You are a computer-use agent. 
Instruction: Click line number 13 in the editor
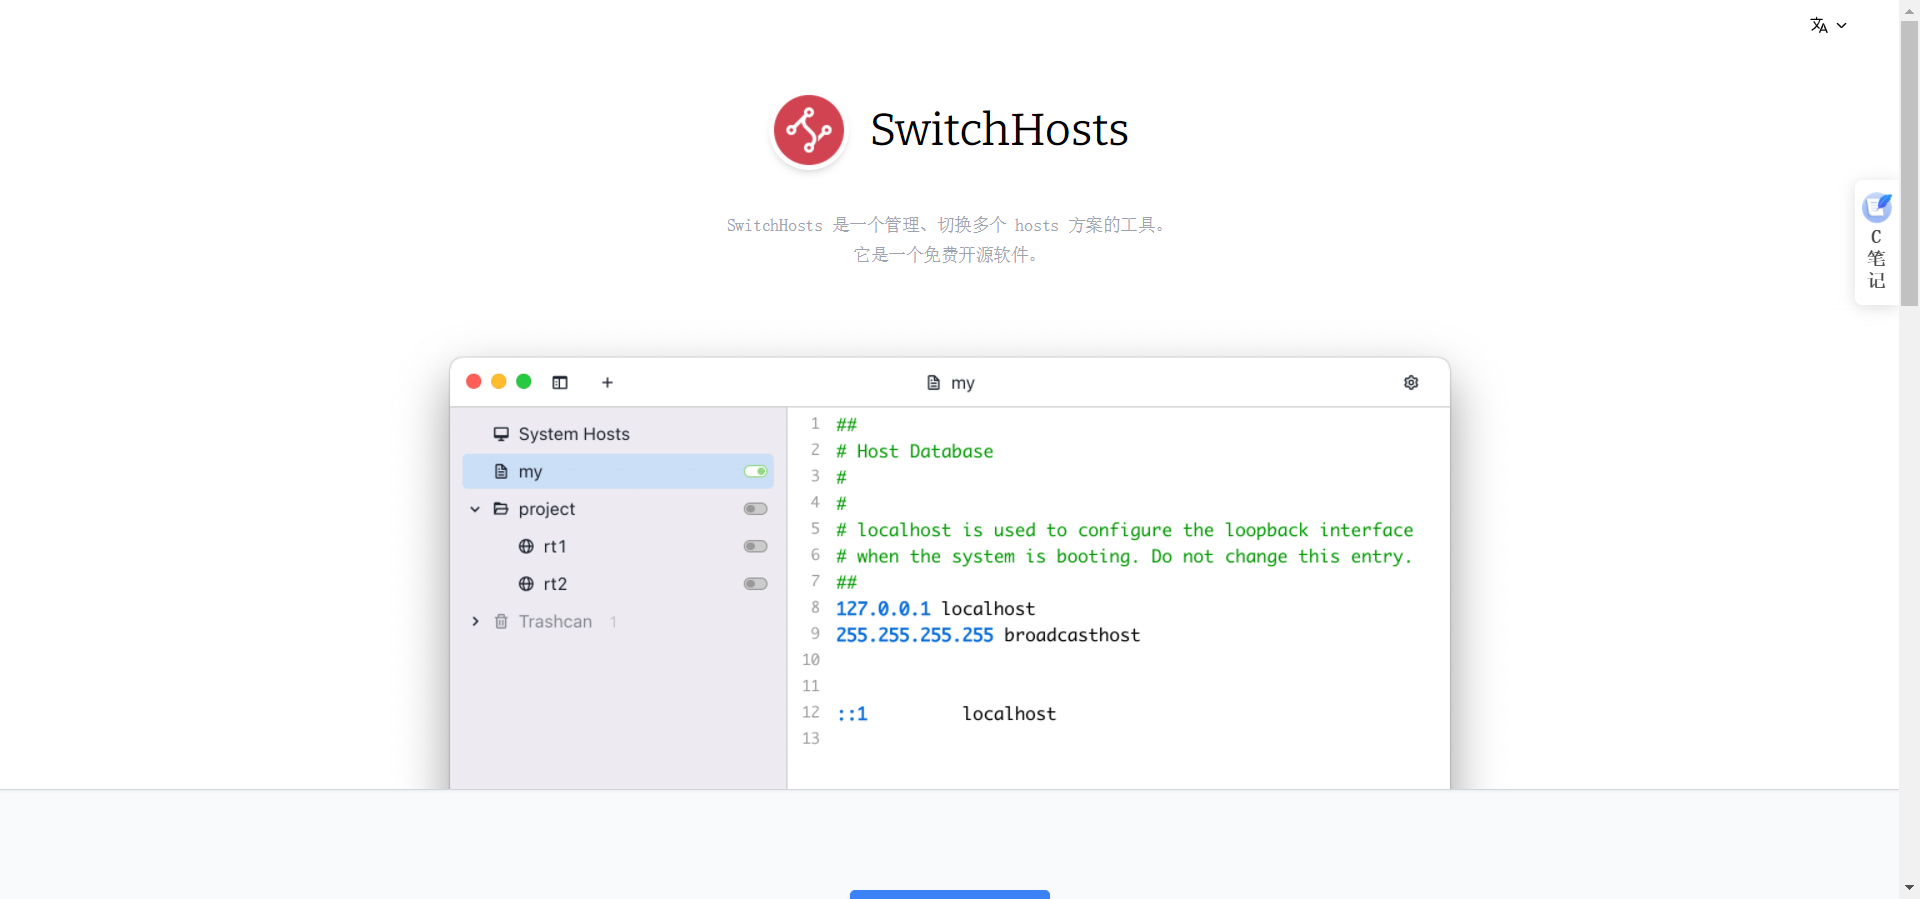tap(811, 738)
